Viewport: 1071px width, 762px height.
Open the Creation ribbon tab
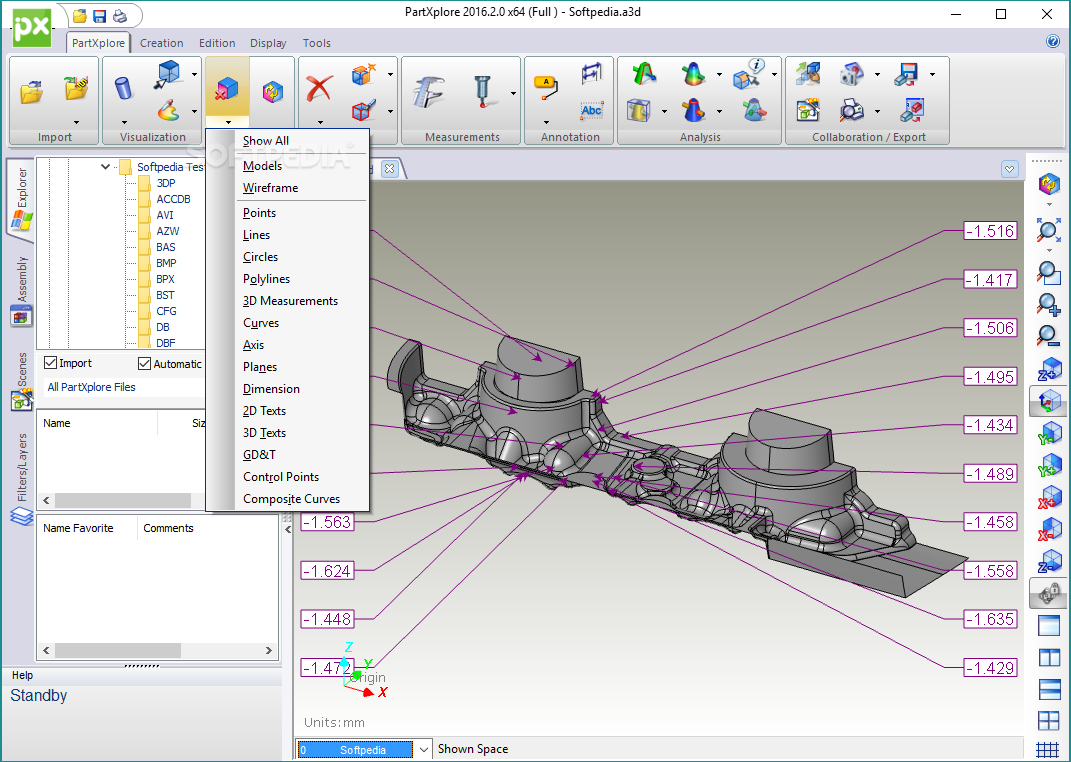tap(161, 43)
